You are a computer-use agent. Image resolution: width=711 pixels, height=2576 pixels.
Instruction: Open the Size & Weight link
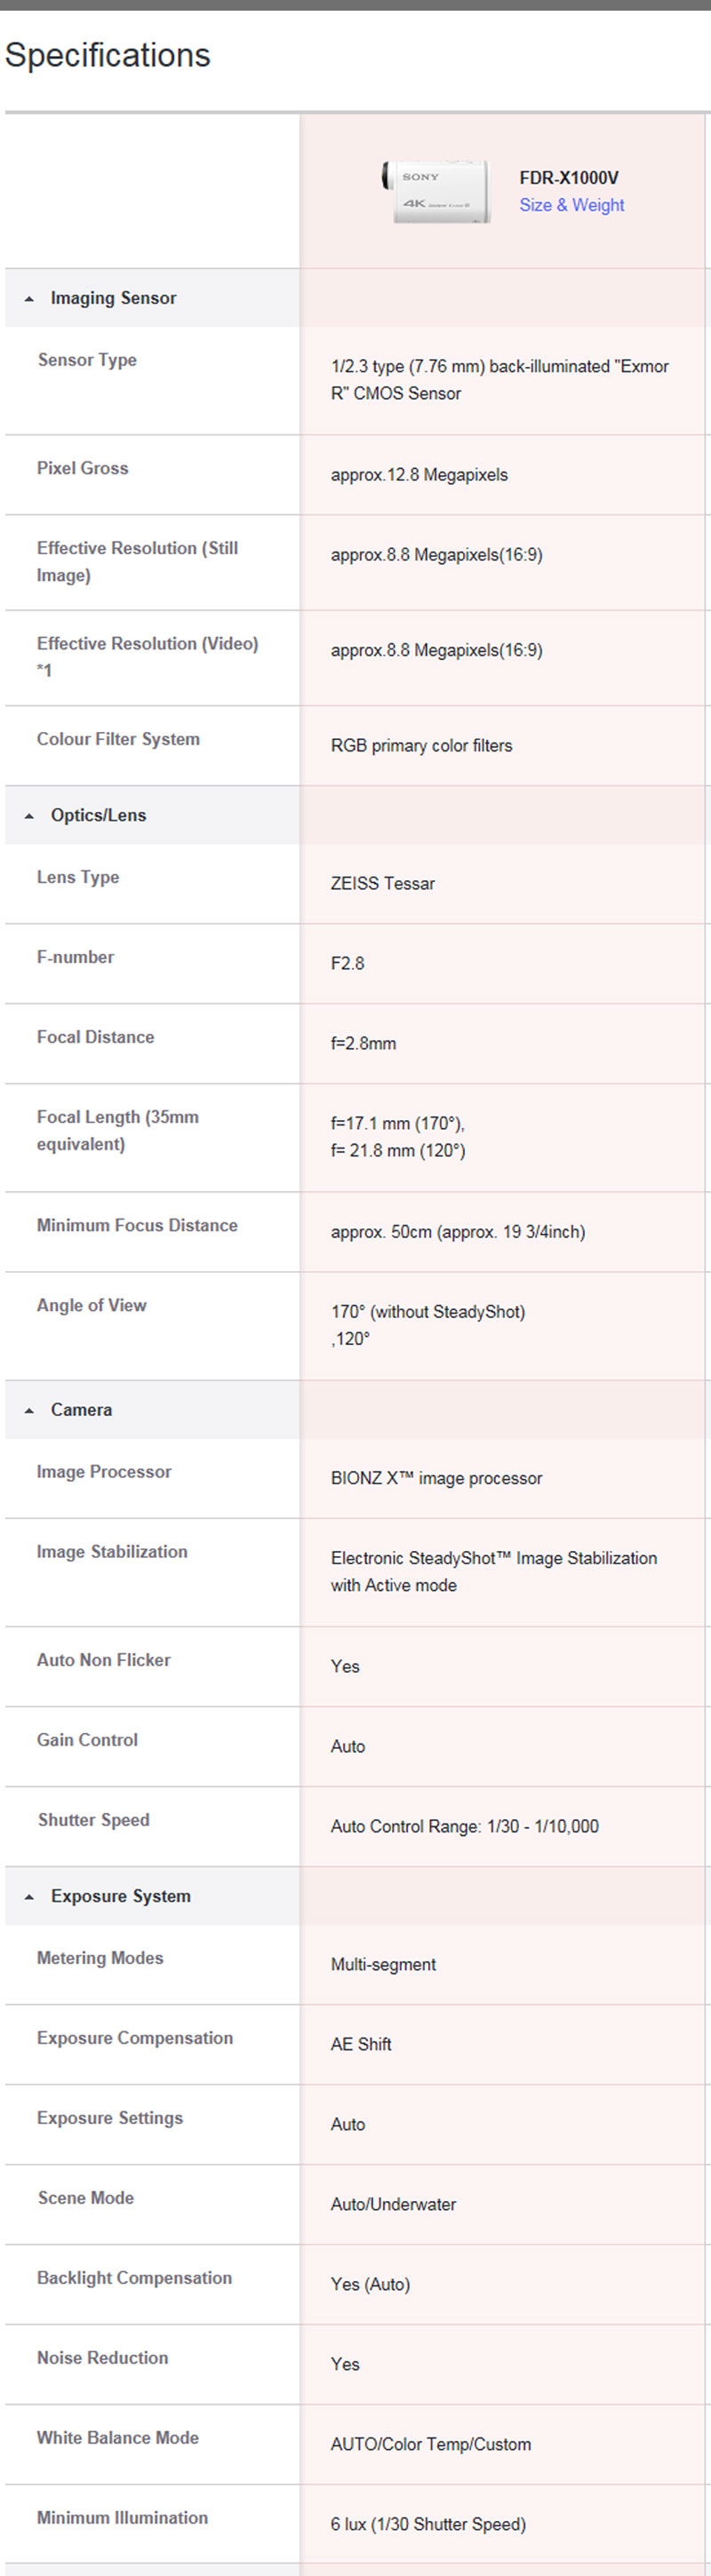pyautogui.click(x=571, y=205)
